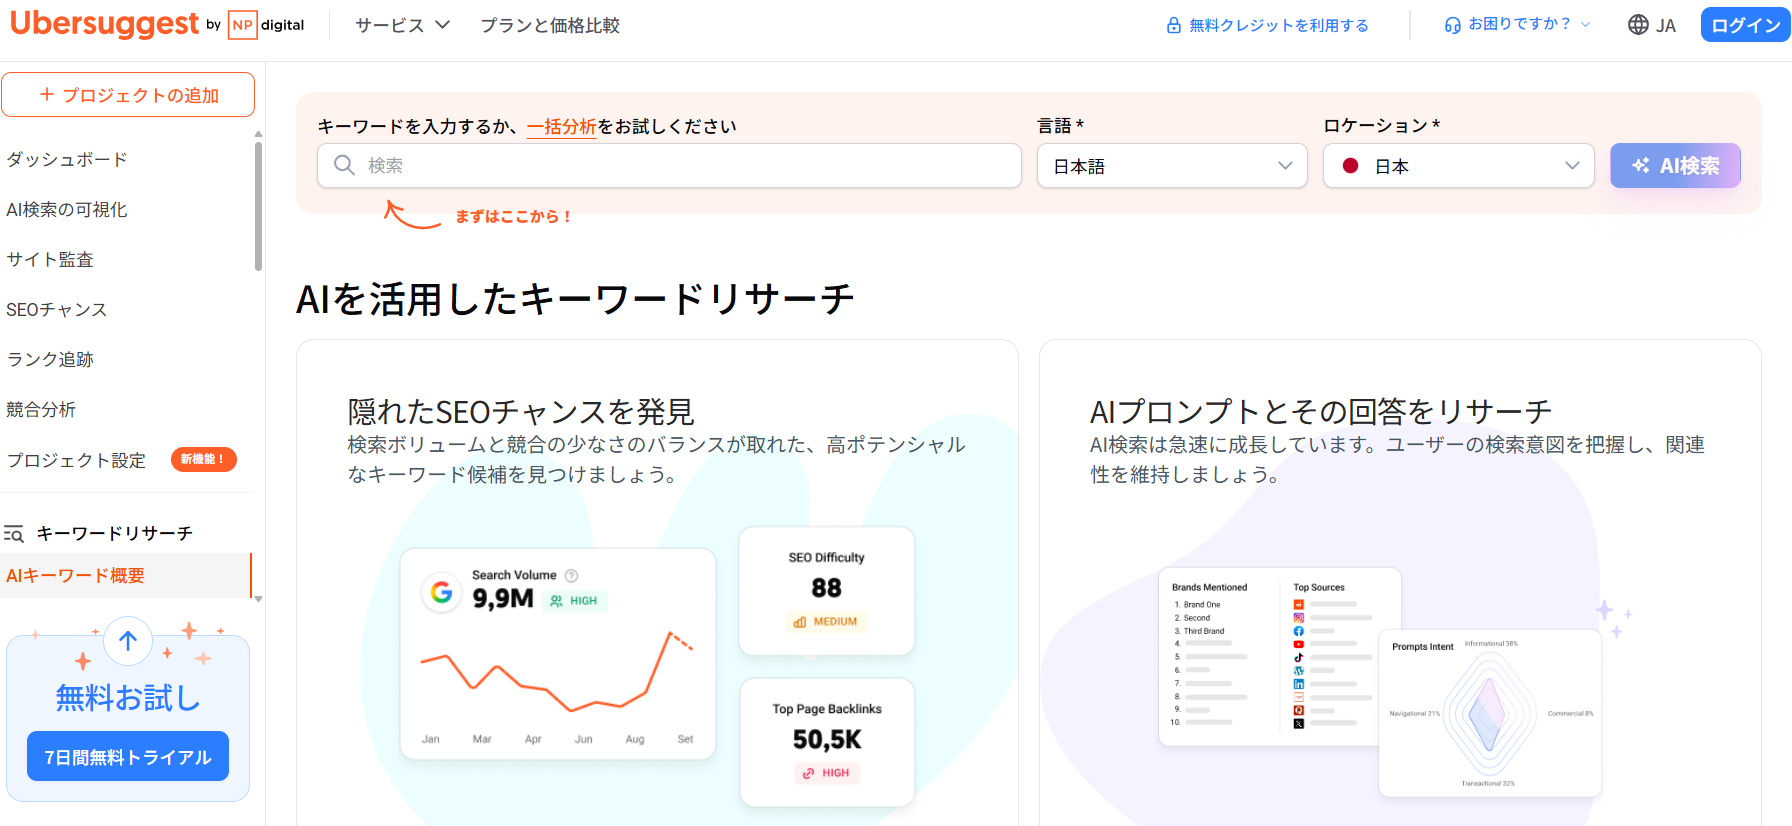Click the AIプロンプトとその回答をリサーチ heading

(1321, 411)
